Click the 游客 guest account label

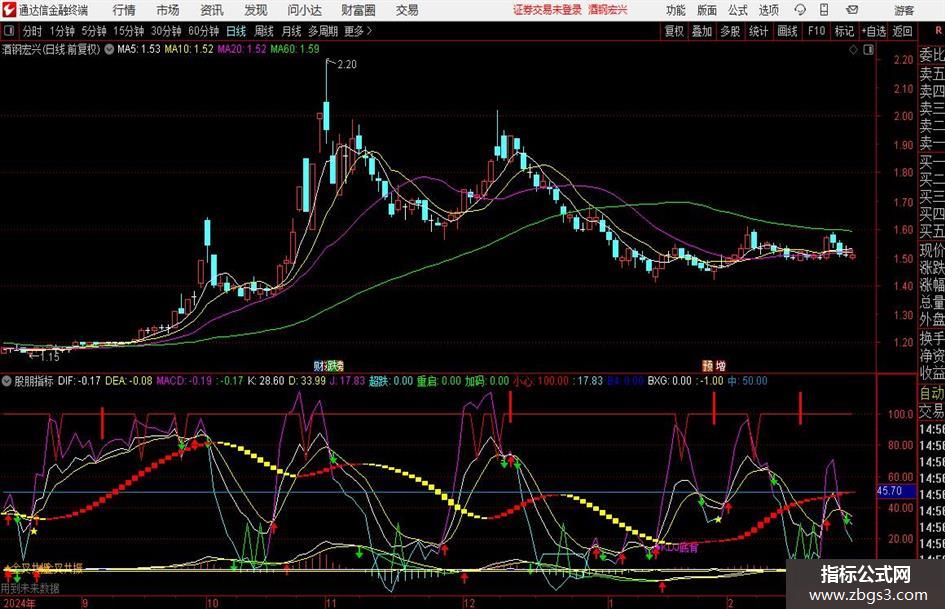coord(904,10)
